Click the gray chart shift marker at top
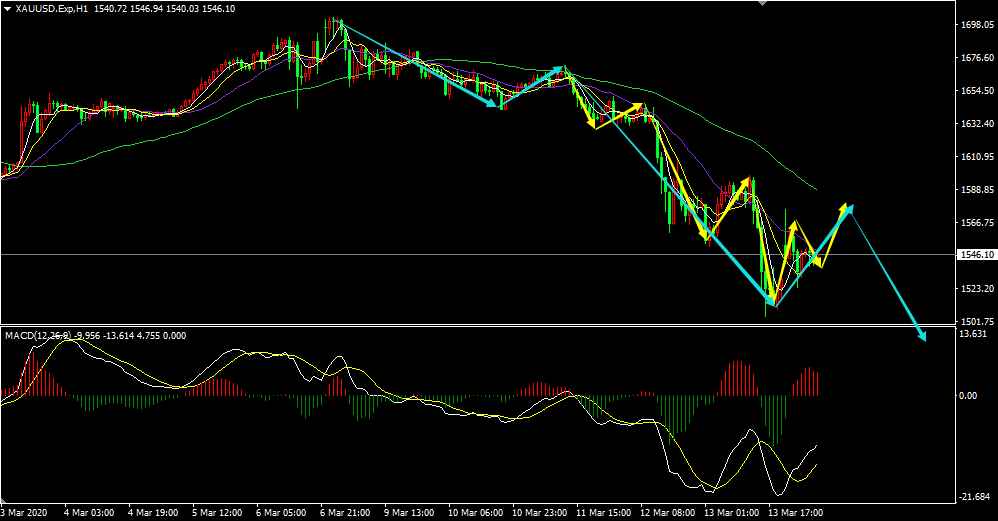The image size is (998, 521). click(x=762, y=3)
